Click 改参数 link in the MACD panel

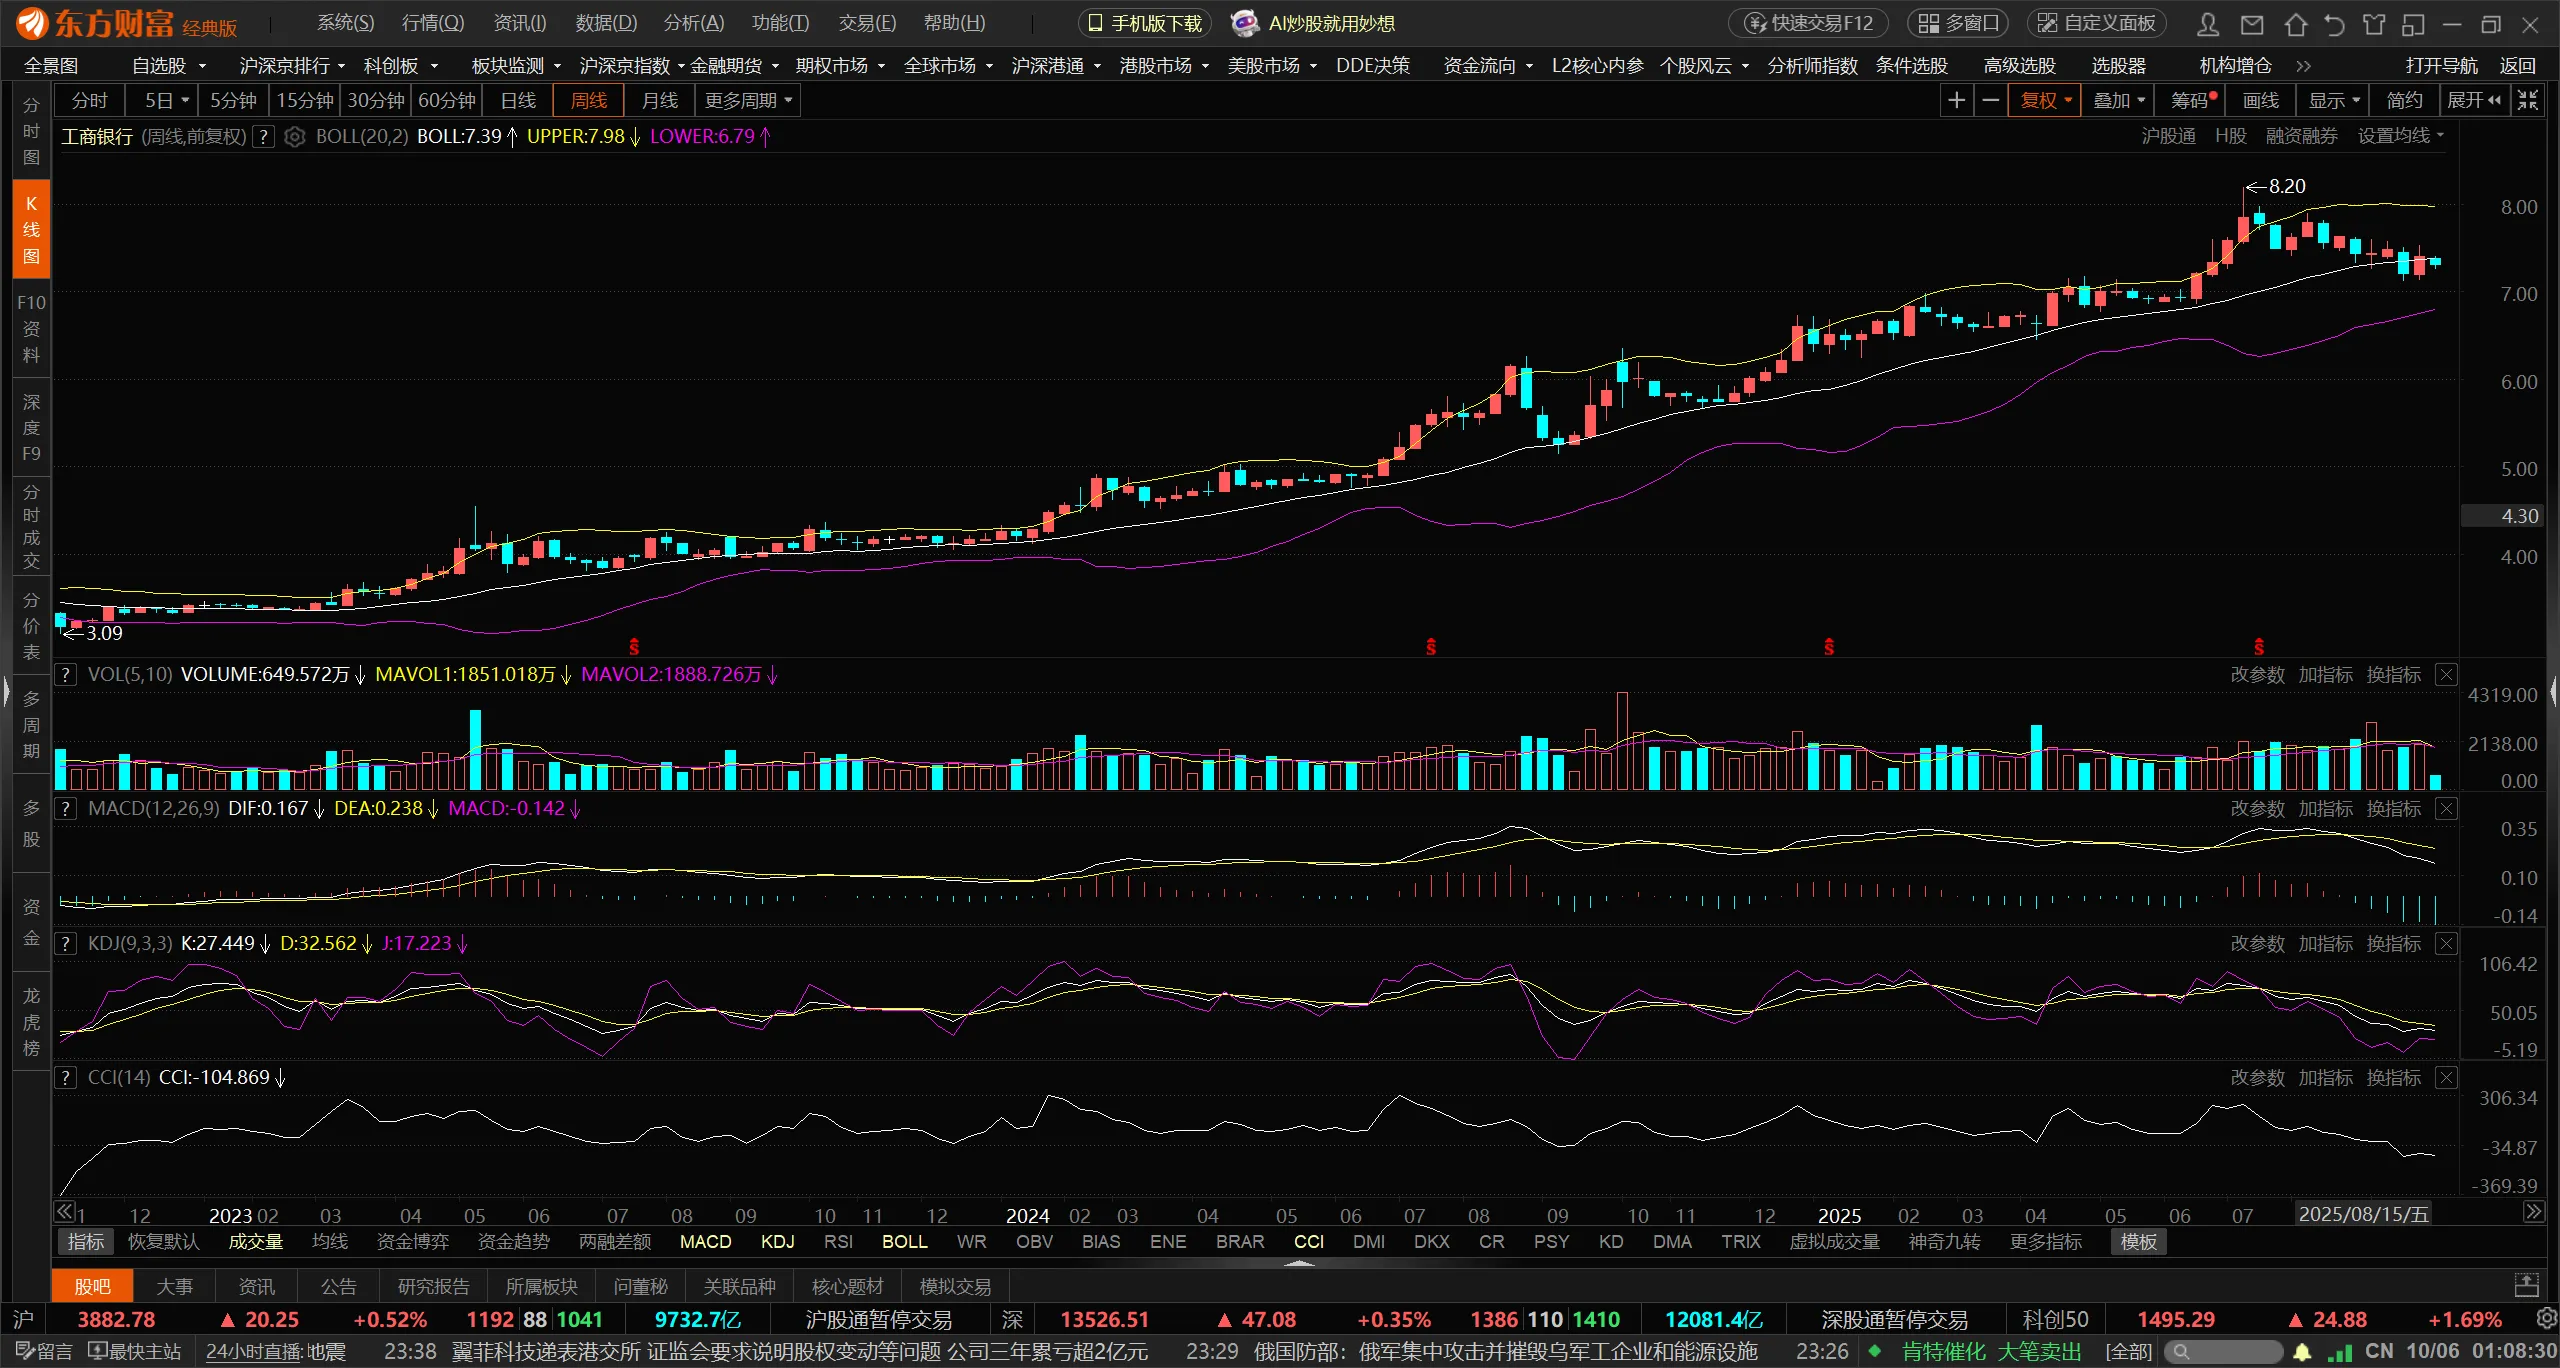[2257, 808]
